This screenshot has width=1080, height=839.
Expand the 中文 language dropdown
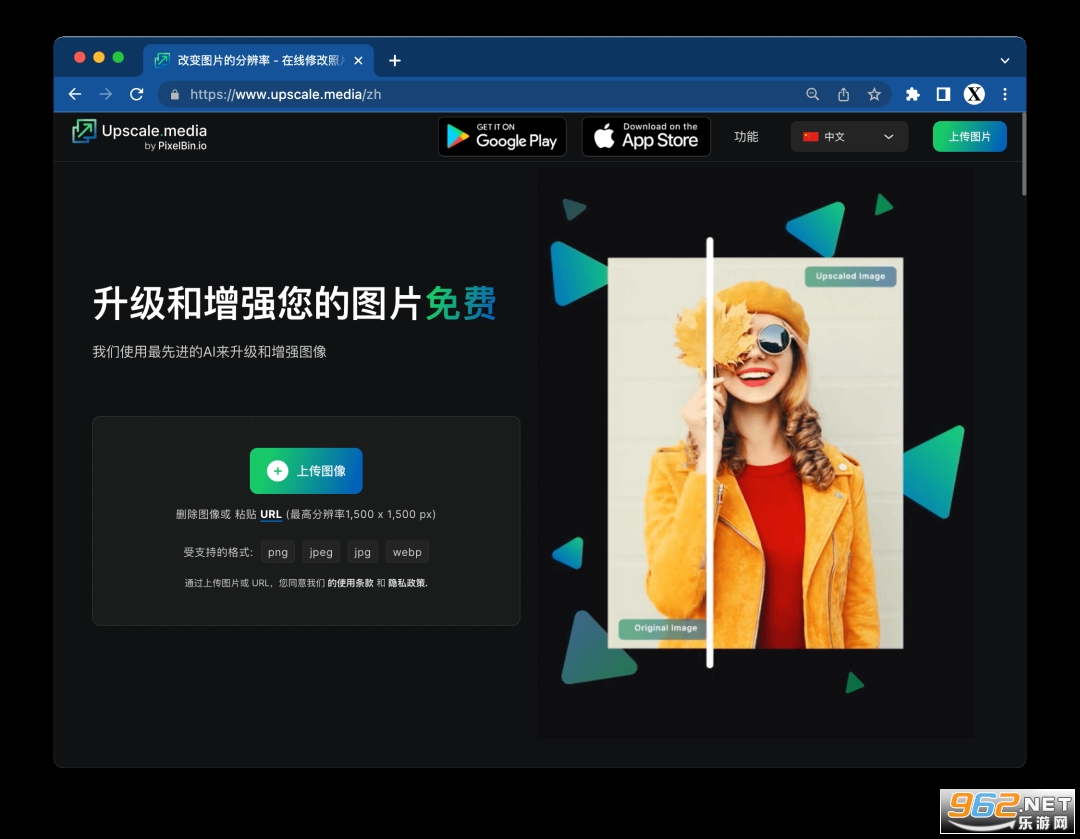(x=849, y=137)
